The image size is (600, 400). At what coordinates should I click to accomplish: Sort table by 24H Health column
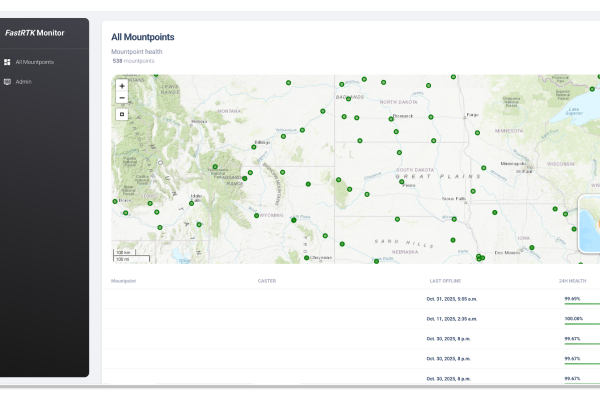point(573,281)
